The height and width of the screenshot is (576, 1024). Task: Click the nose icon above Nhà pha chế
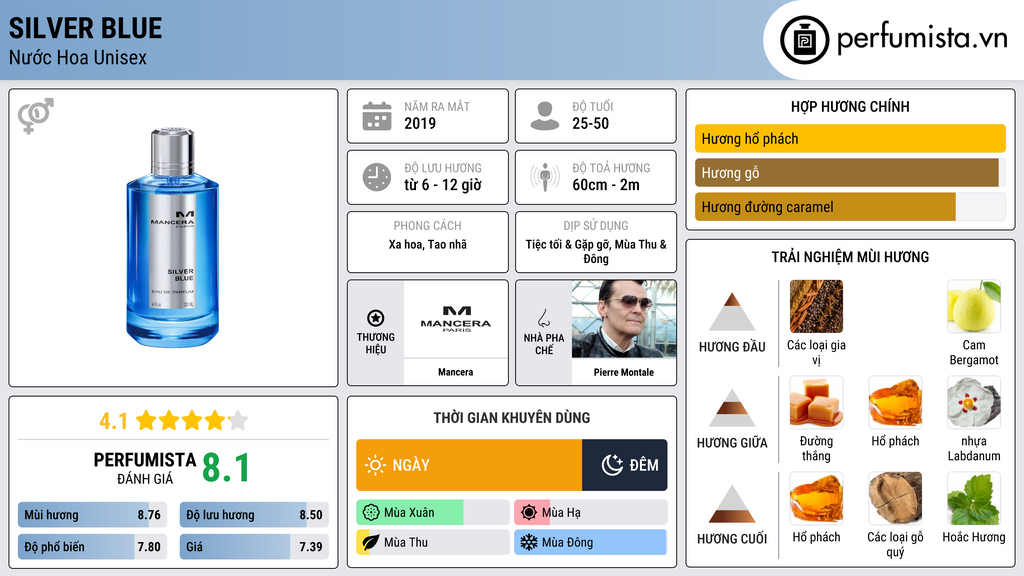coord(543,318)
